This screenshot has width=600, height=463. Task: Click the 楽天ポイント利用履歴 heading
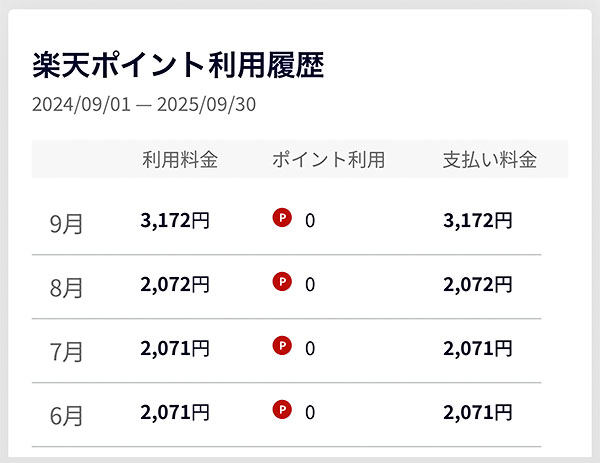pyautogui.click(x=178, y=65)
